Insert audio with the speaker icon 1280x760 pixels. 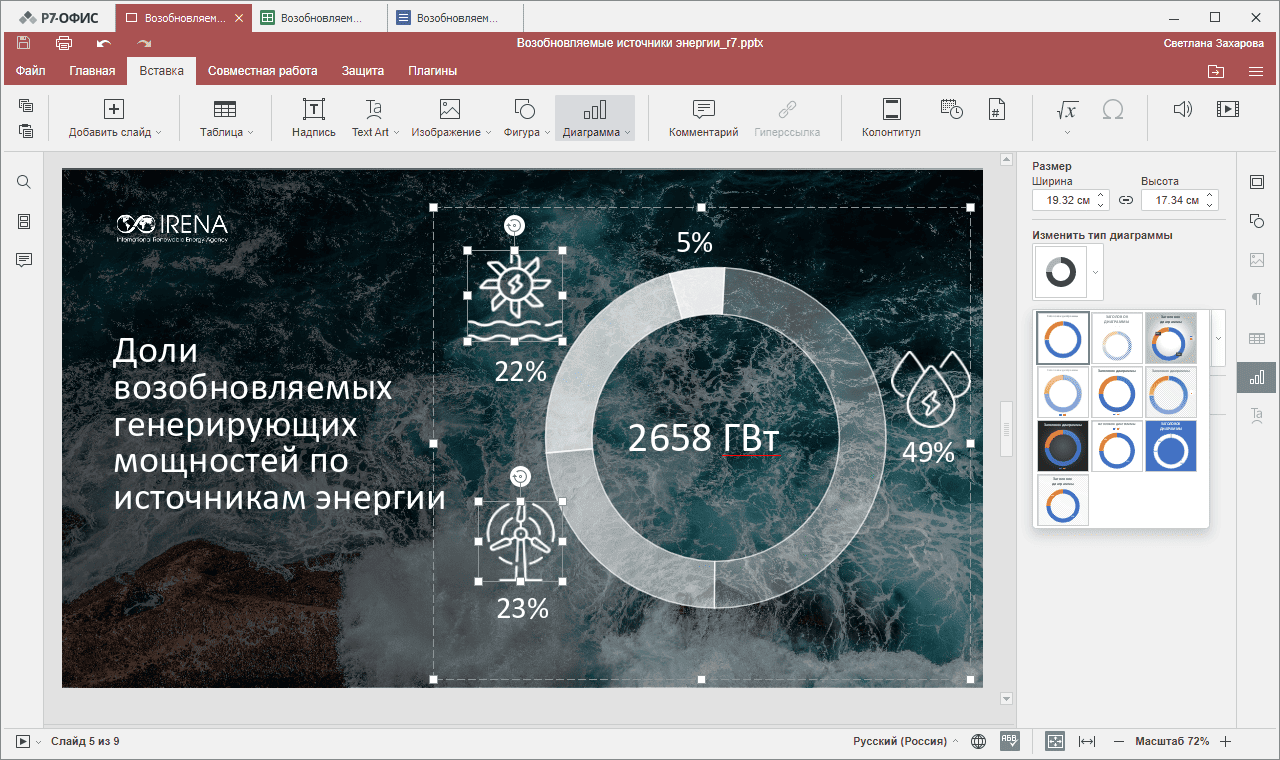[x=1183, y=109]
